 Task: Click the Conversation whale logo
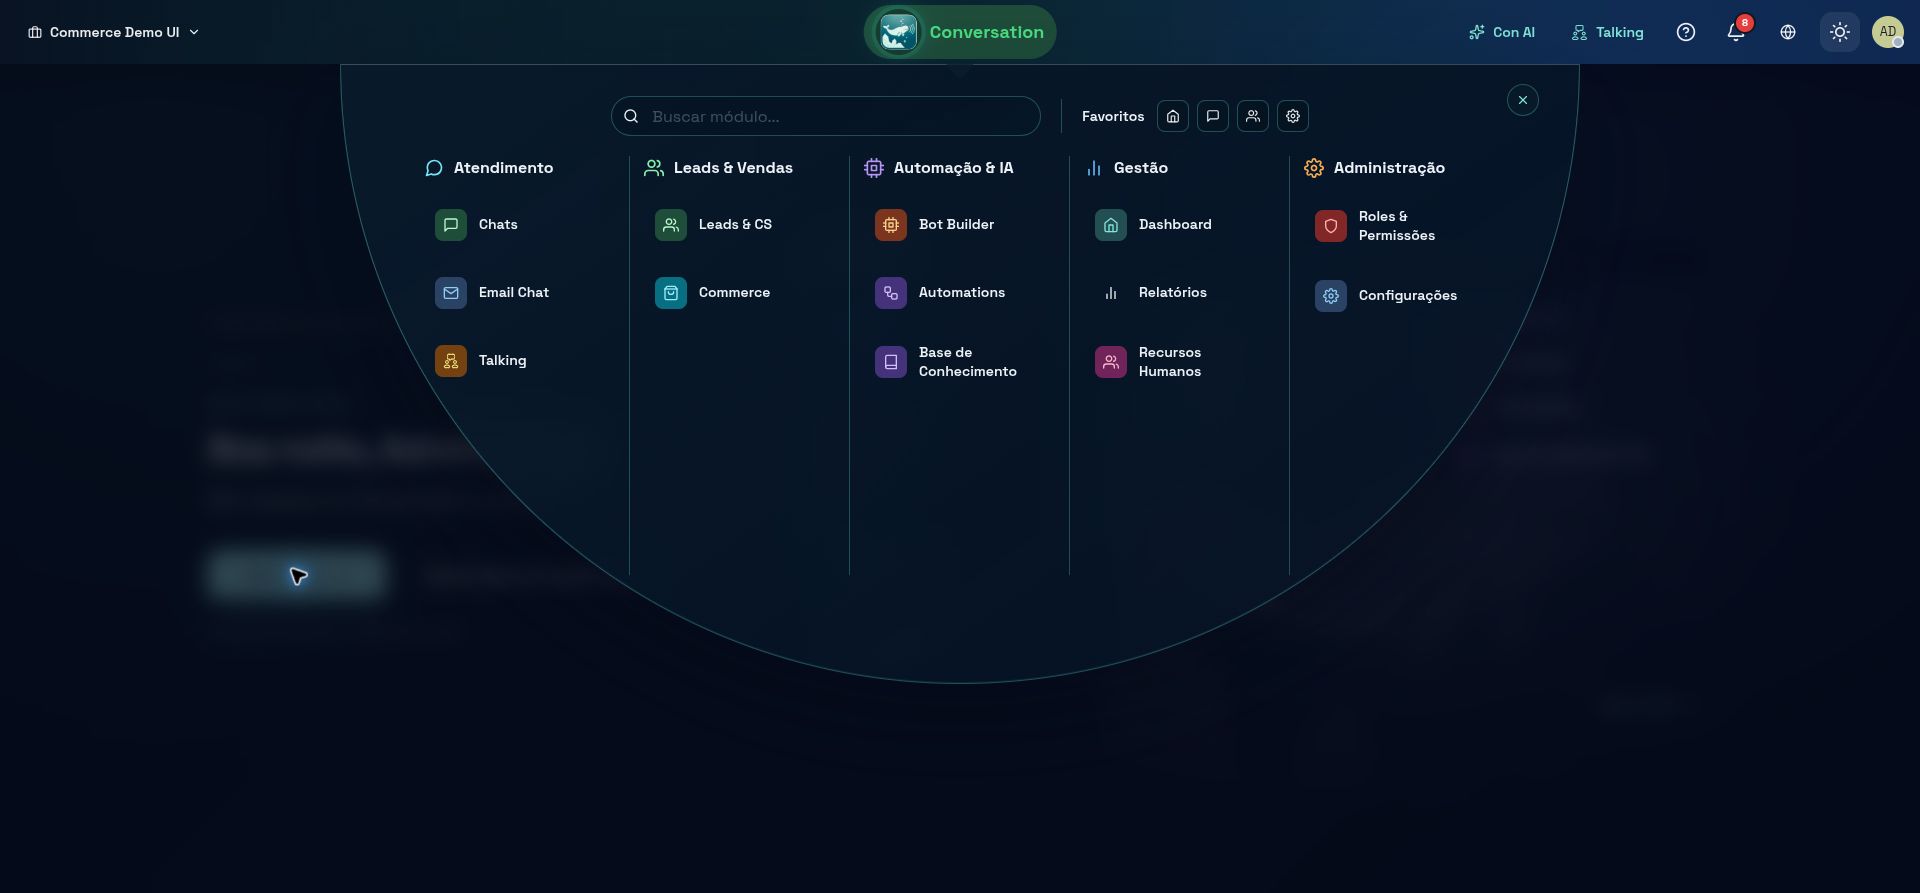click(x=897, y=32)
